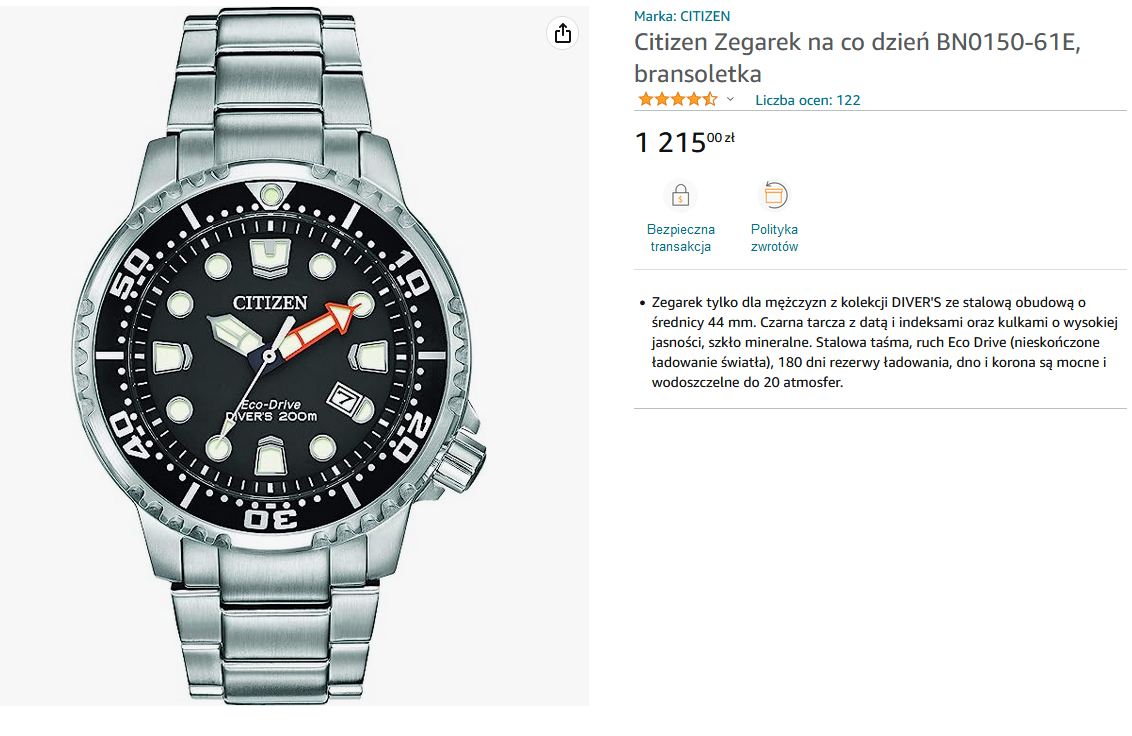
Task: Click the 1 215 zł price
Action: (685, 142)
